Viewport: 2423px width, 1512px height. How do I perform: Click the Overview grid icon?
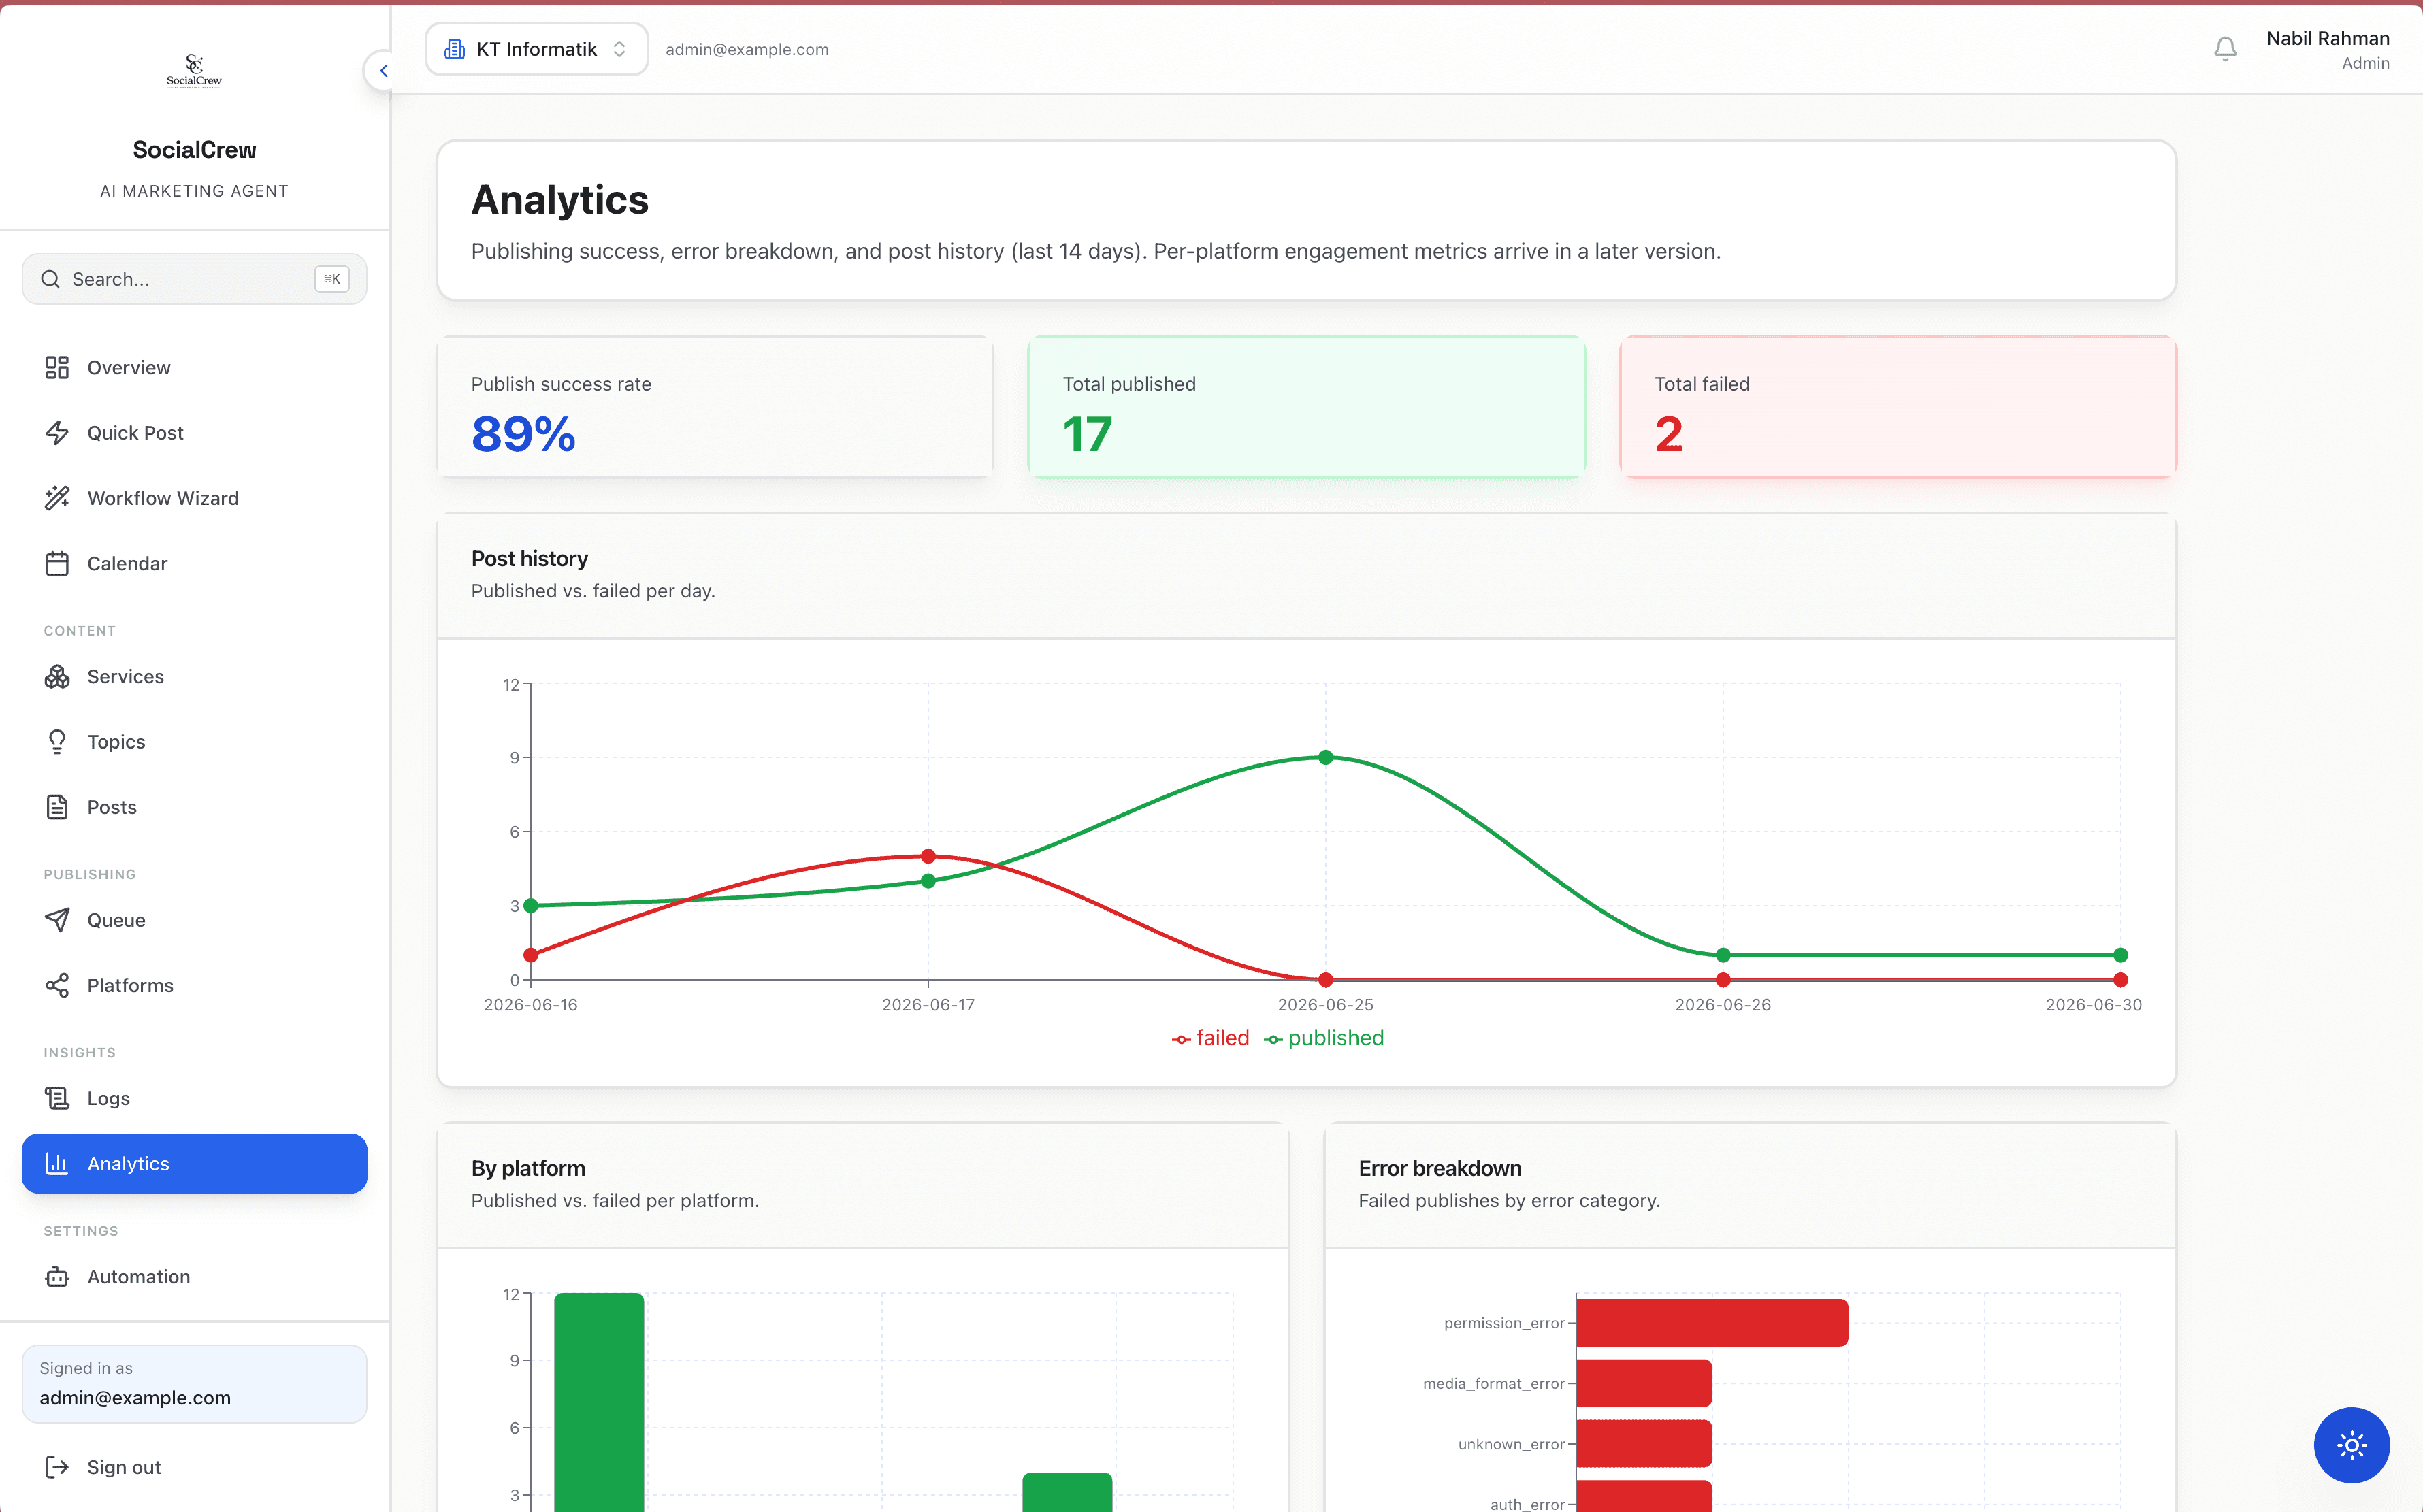[x=57, y=367]
